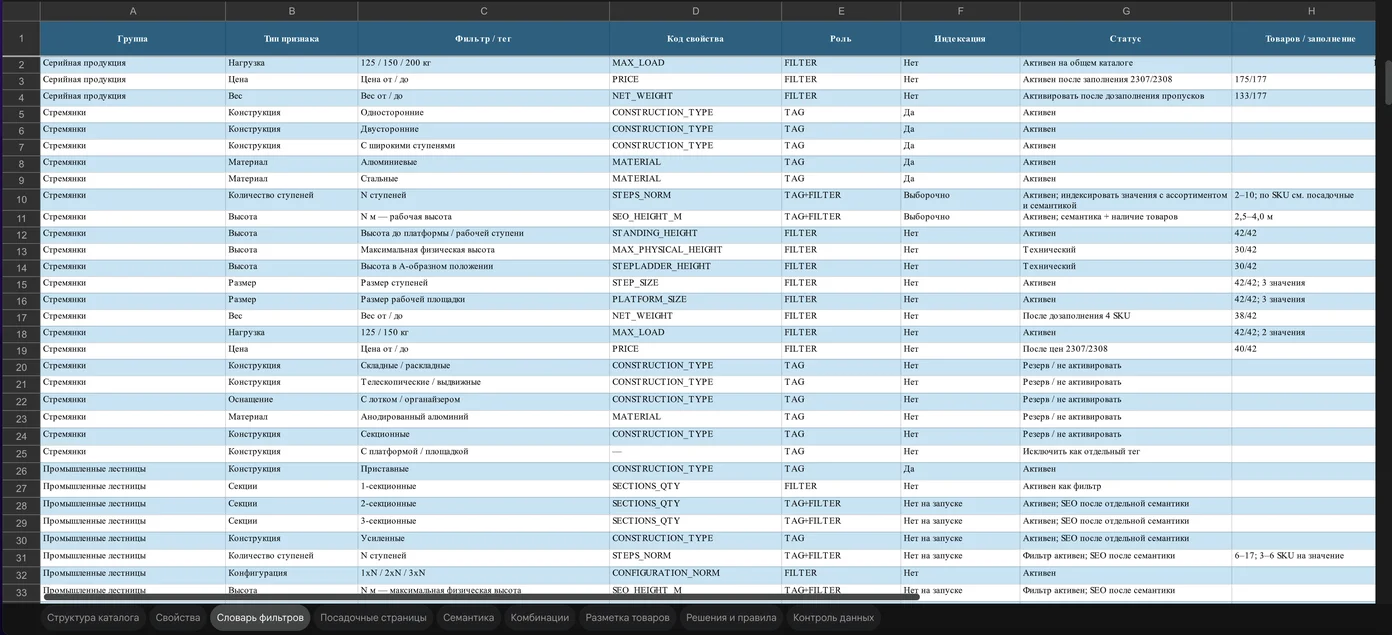The height and width of the screenshot is (635, 1392).
Task: Select the cell "Активен как фильтр"
Action: click(1126, 487)
